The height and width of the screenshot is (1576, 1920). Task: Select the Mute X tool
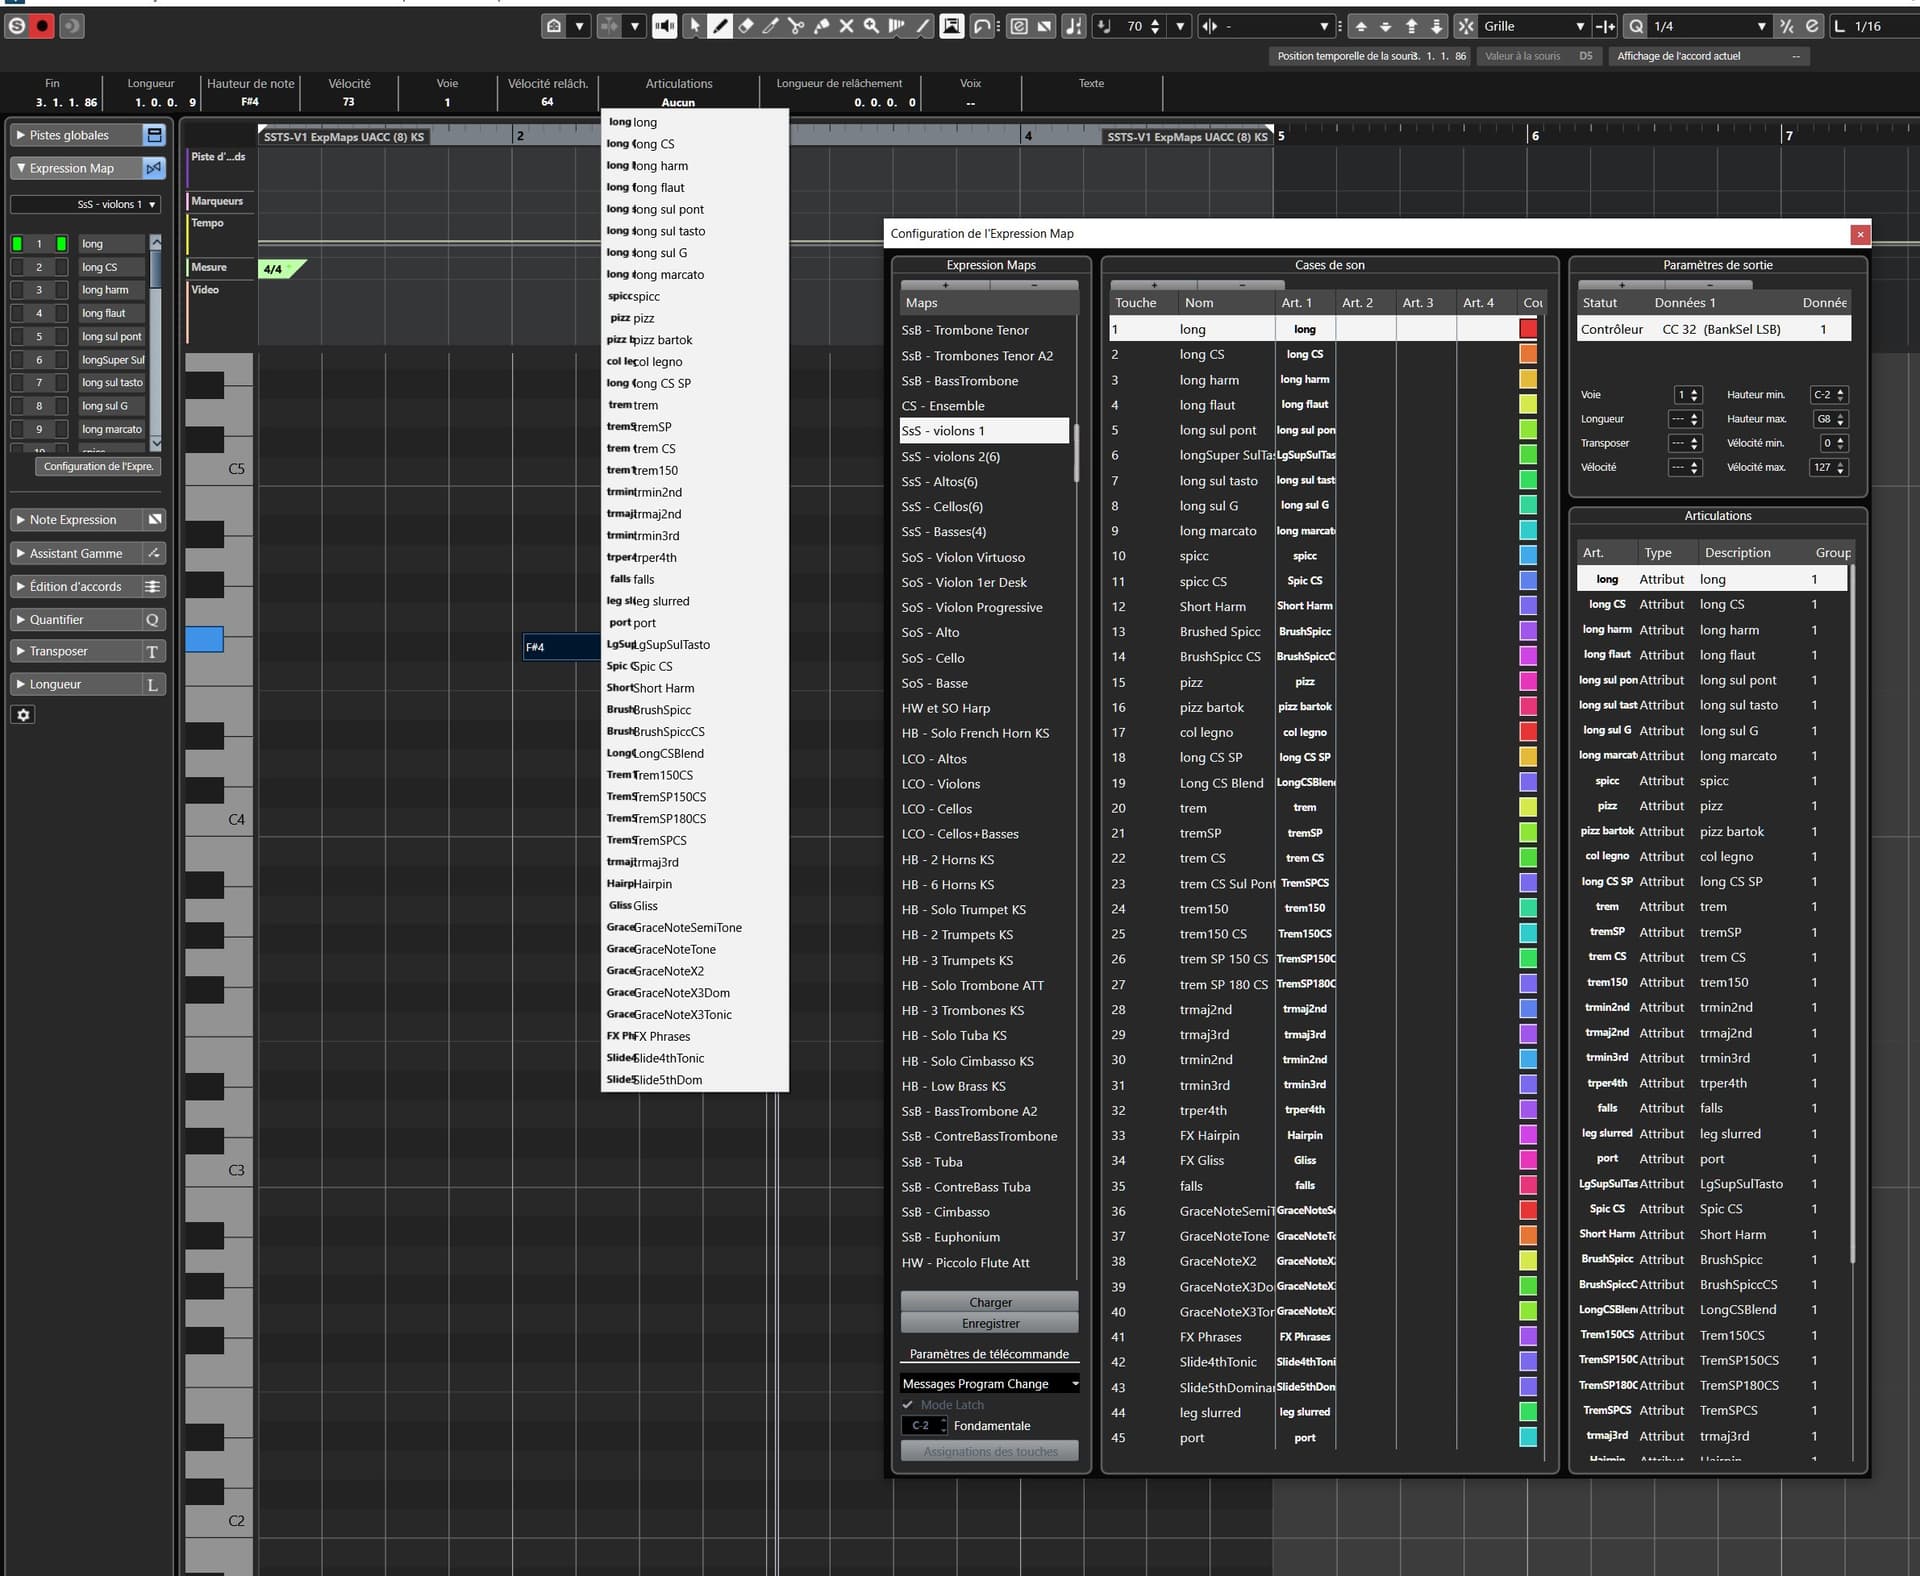pyautogui.click(x=846, y=27)
